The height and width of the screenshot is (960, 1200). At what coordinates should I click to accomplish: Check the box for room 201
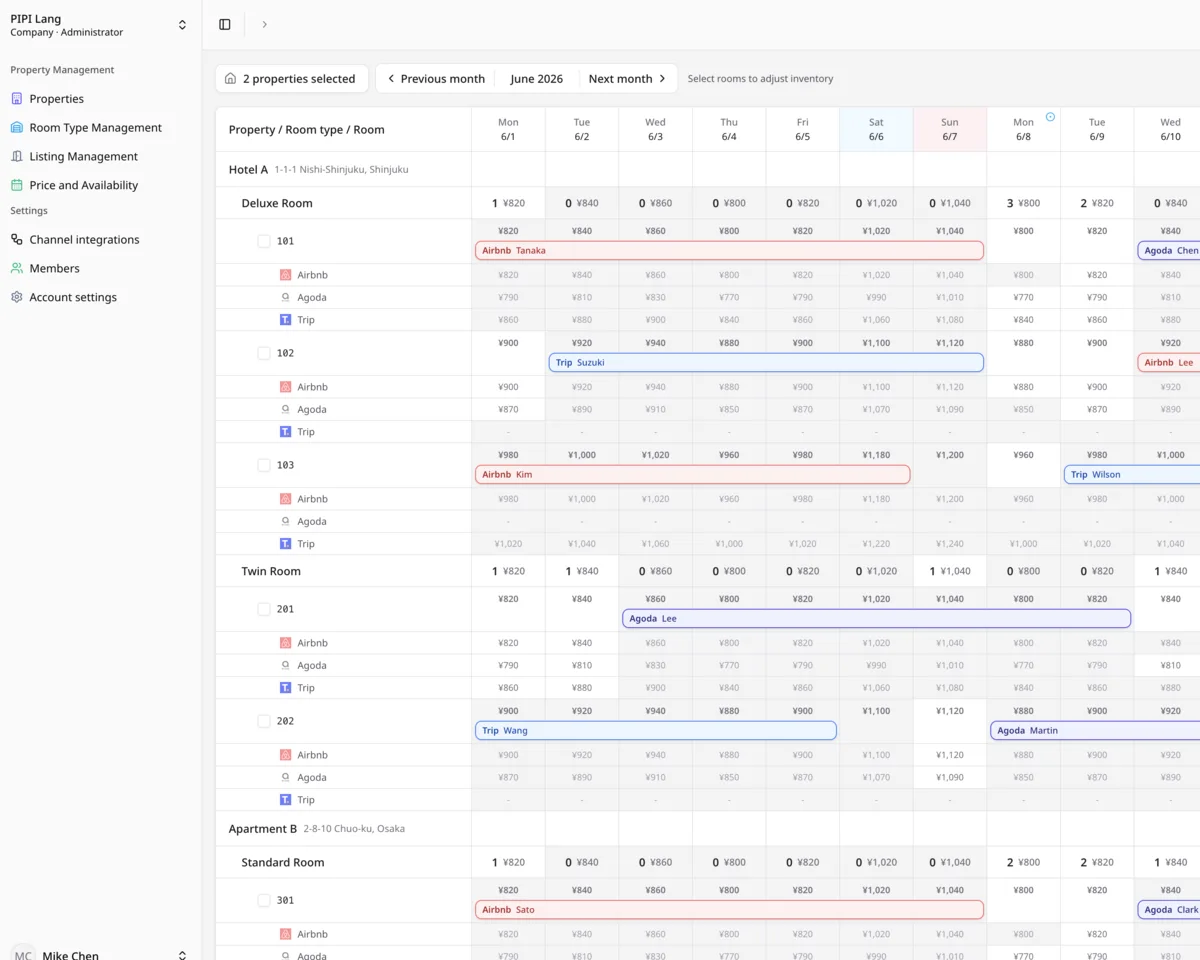coord(264,609)
